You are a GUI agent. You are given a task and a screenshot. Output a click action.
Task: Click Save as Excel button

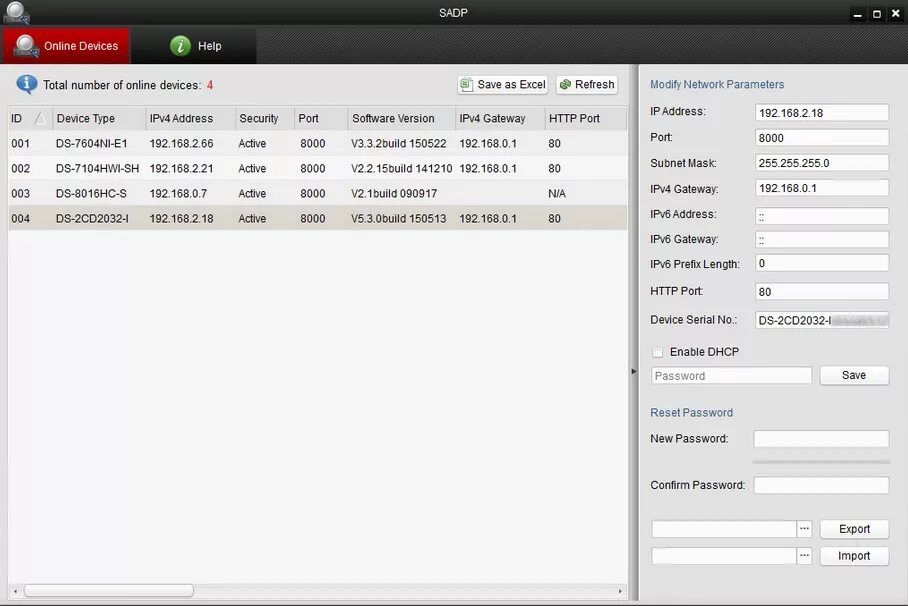click(x=503, y=85)
